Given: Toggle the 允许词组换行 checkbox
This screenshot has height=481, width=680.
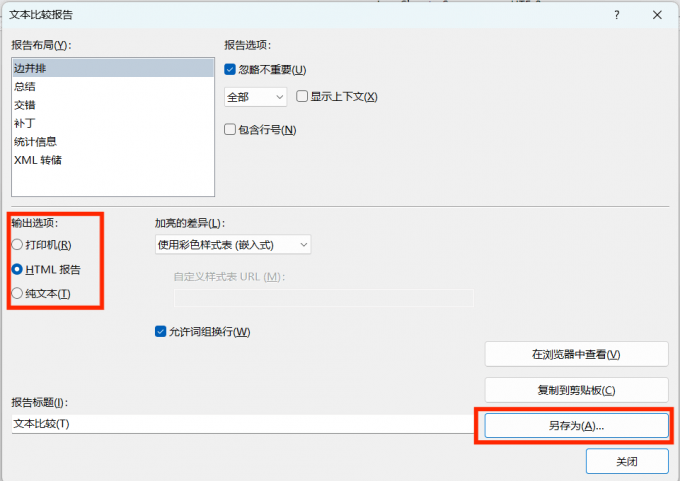Looking at the screenshot, I should 160,332.
